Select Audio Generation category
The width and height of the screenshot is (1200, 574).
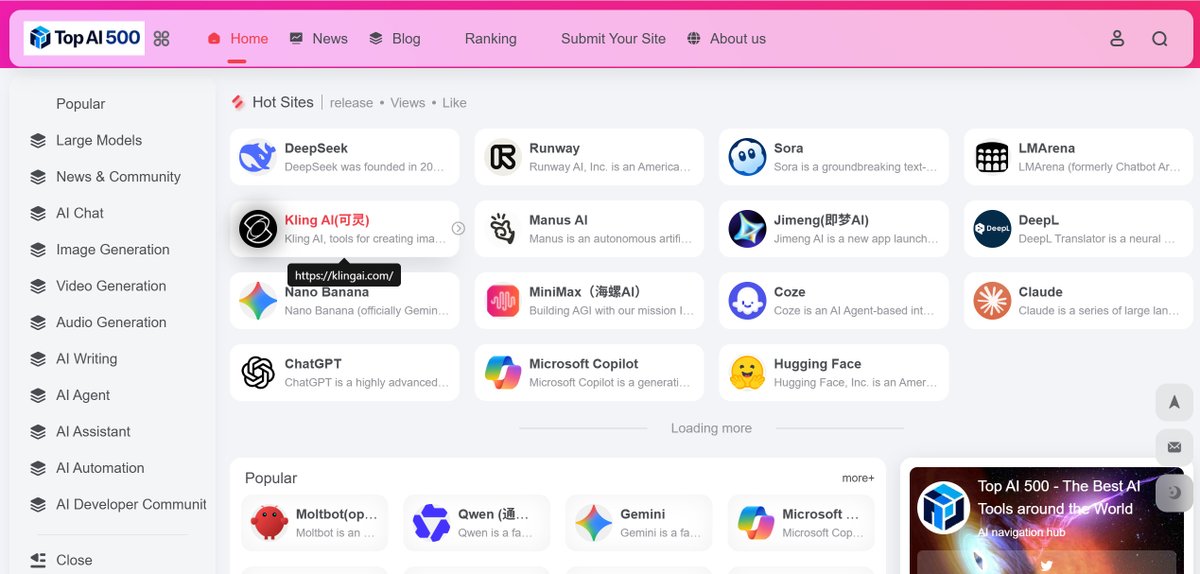point(98,322)
